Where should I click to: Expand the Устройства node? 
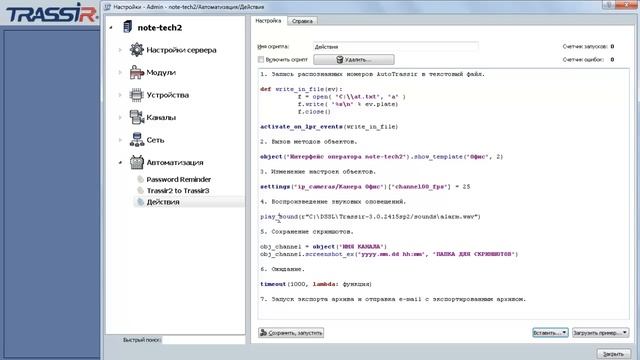pyautogui.click(x=120, y=95)
